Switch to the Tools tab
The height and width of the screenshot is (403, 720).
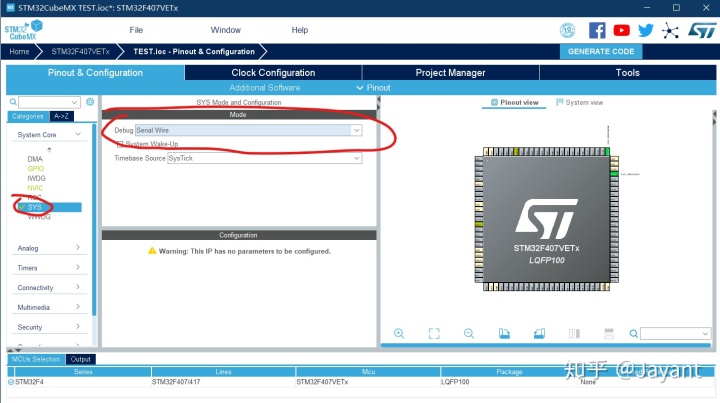pyautogui.click(x=628, y=73)
